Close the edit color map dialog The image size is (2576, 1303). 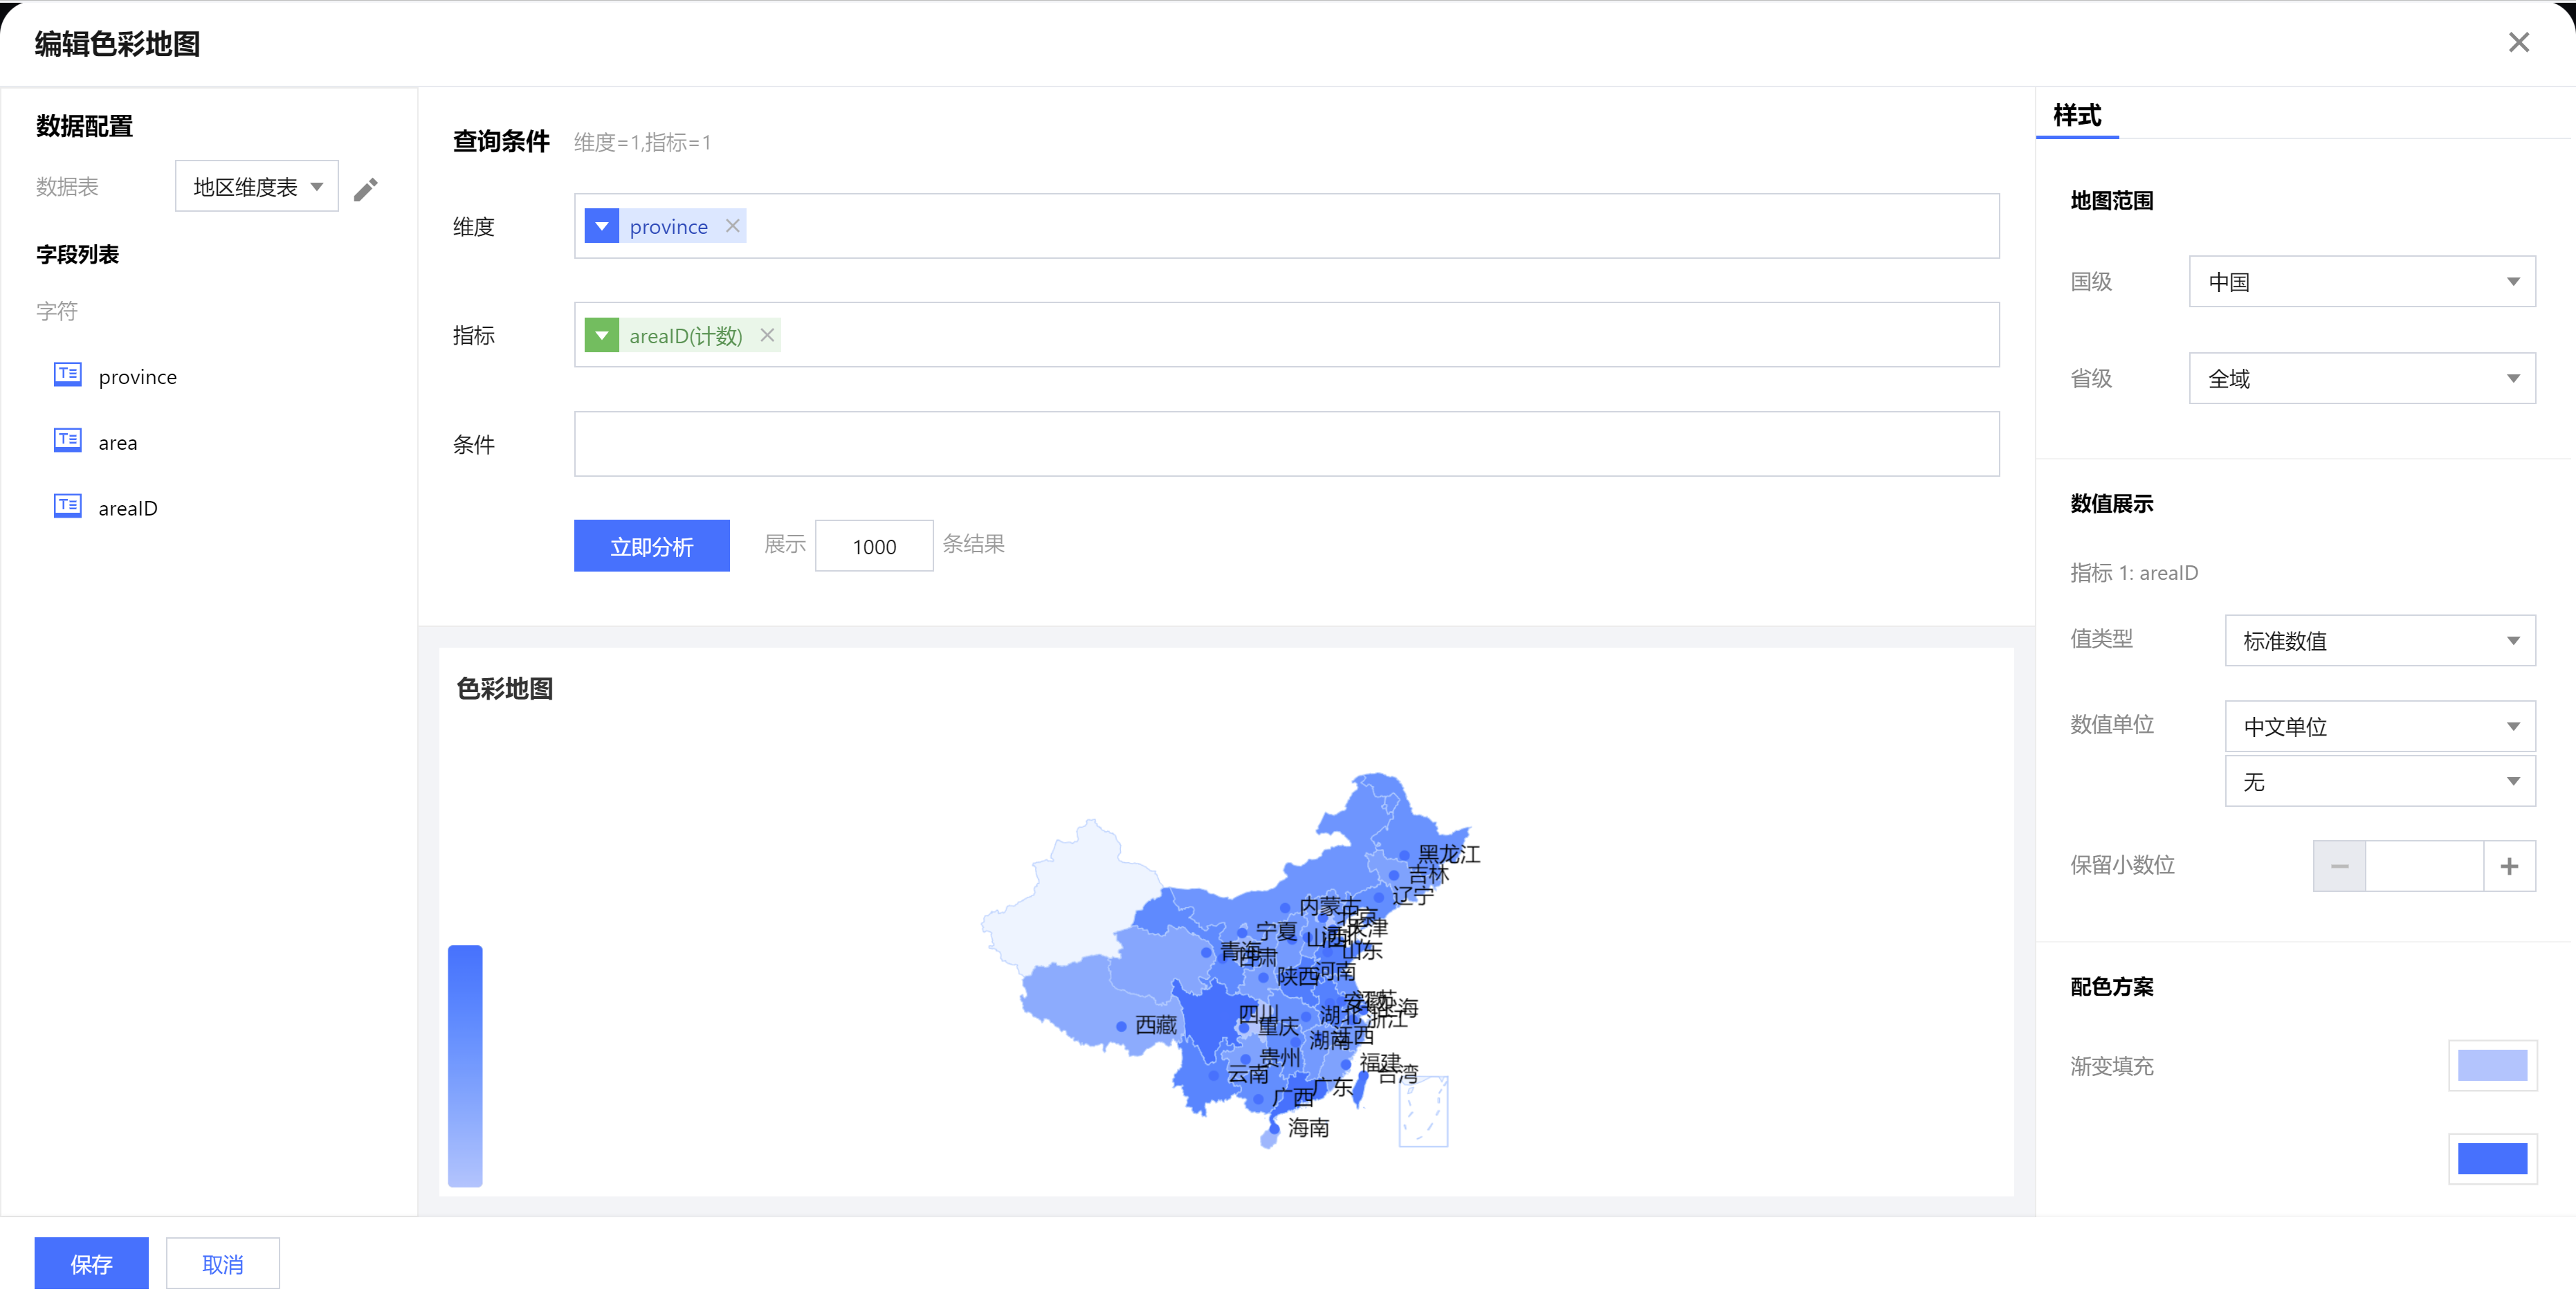point(2518,42)
